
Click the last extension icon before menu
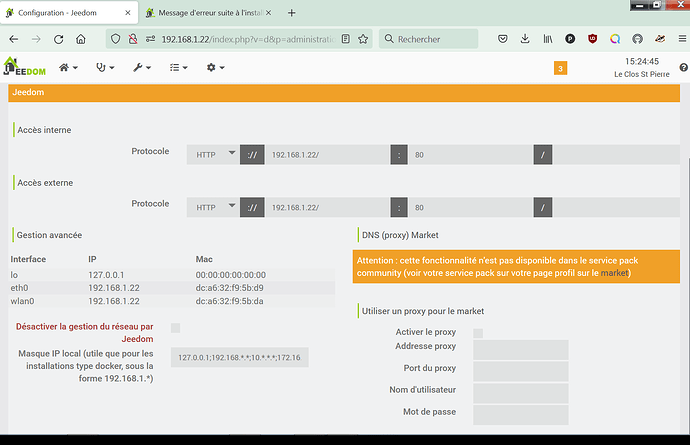click(x=660, y=39)
